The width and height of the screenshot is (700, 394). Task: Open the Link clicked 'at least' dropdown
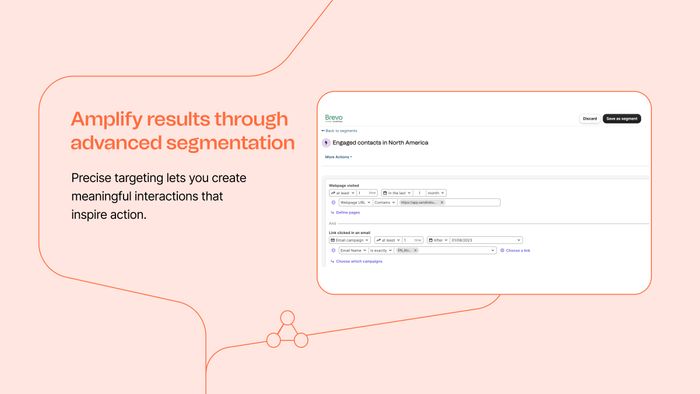coord(388,240)
